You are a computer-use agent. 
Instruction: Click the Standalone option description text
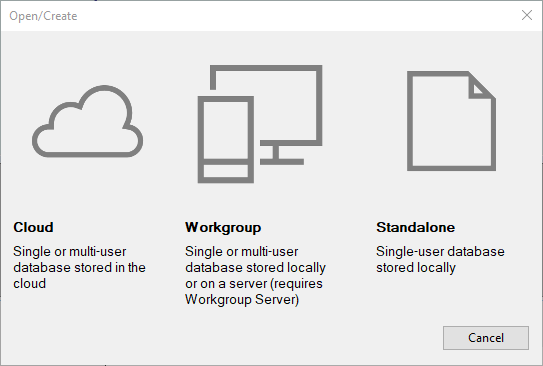(440, 260)
